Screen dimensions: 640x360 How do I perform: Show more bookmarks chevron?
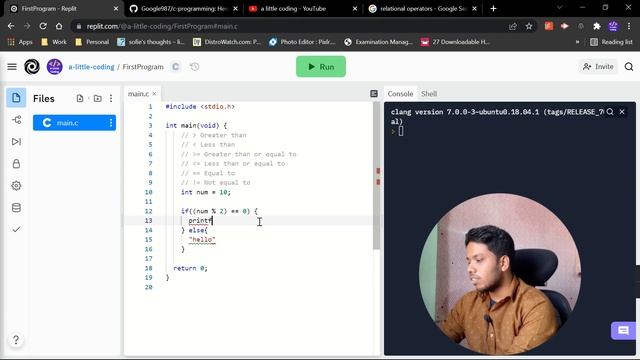[577, 42]
